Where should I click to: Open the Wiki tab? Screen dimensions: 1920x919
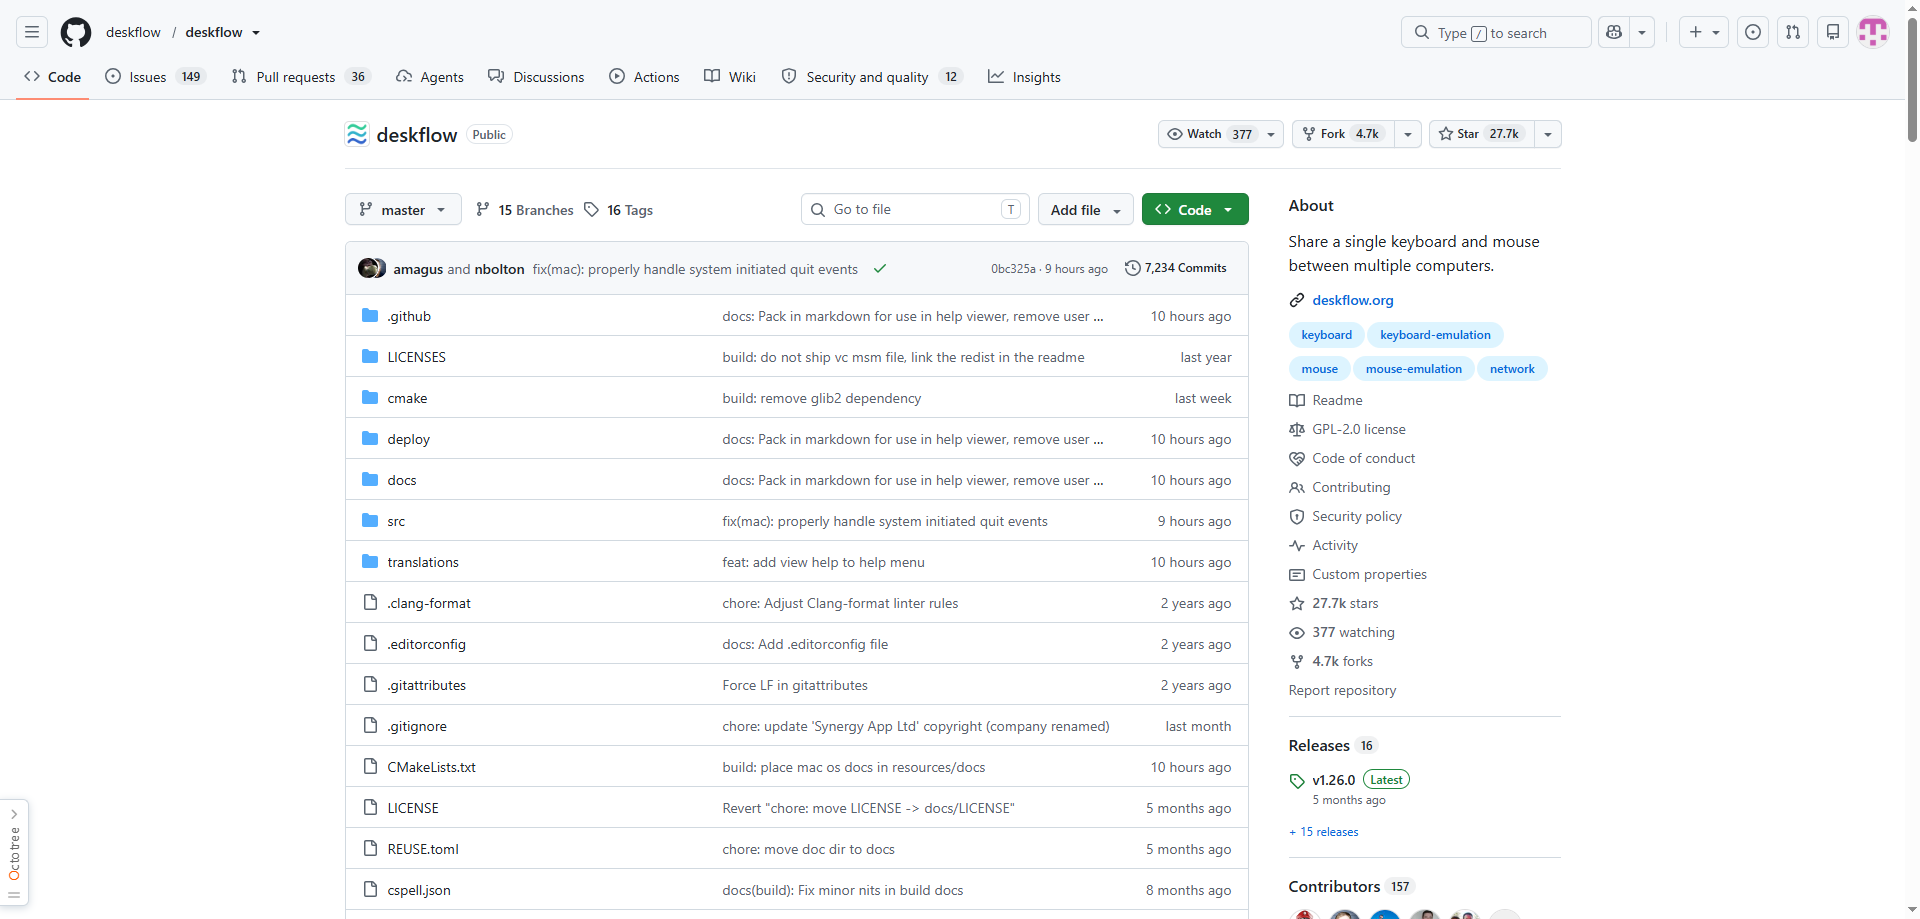[x=730, y=77]
